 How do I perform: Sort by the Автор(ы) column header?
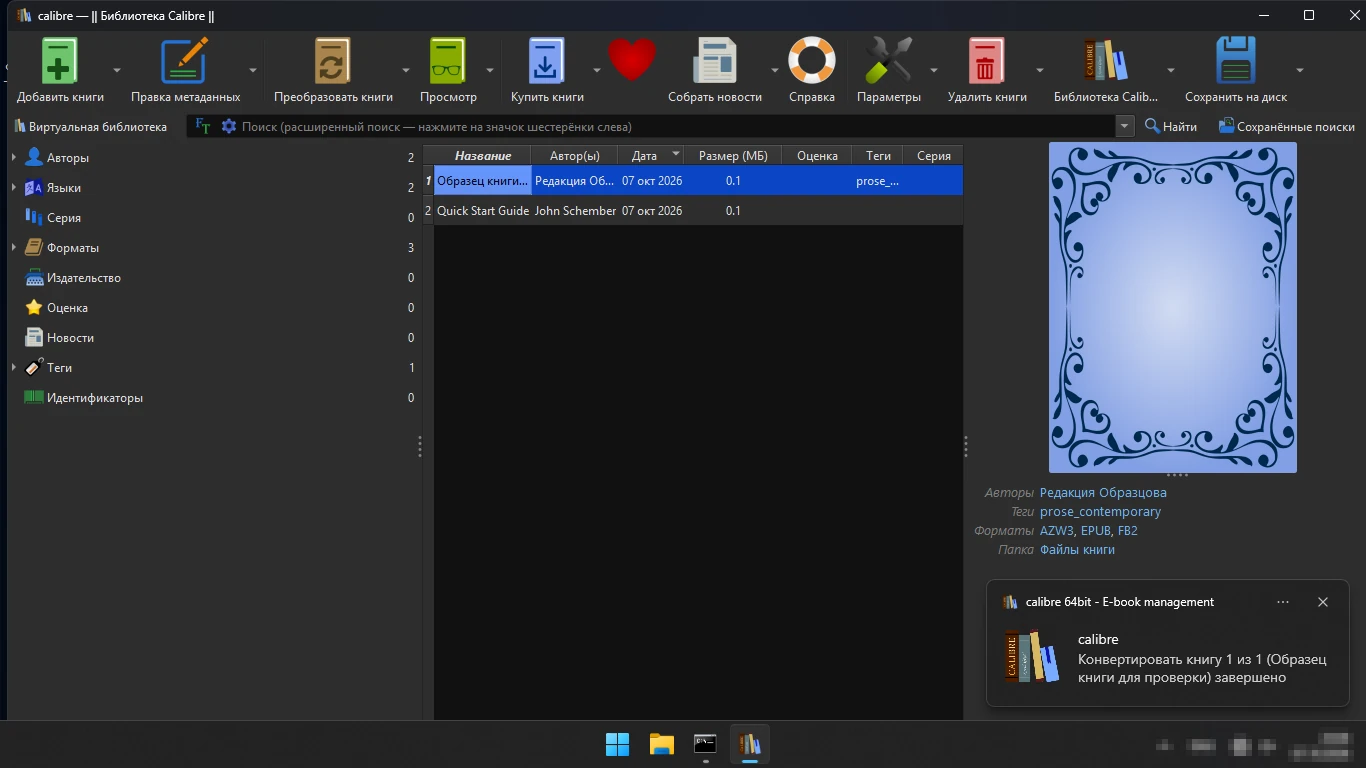[575, 156]
